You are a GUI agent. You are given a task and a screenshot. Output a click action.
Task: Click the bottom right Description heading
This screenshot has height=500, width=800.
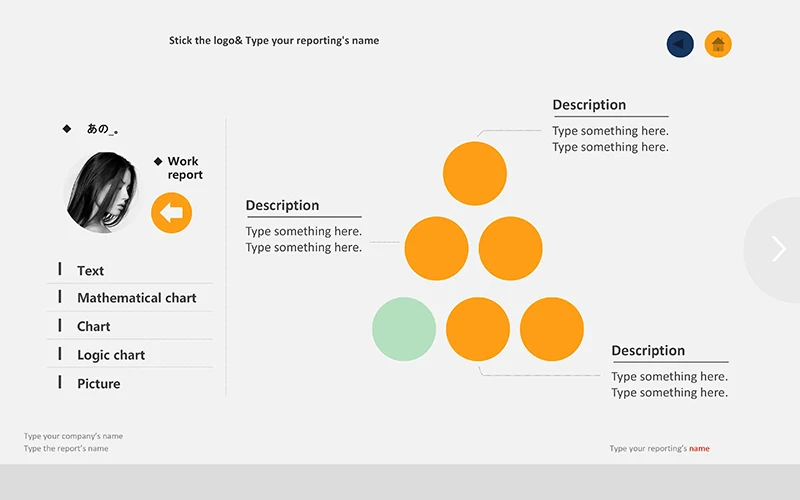click(648, 351)
